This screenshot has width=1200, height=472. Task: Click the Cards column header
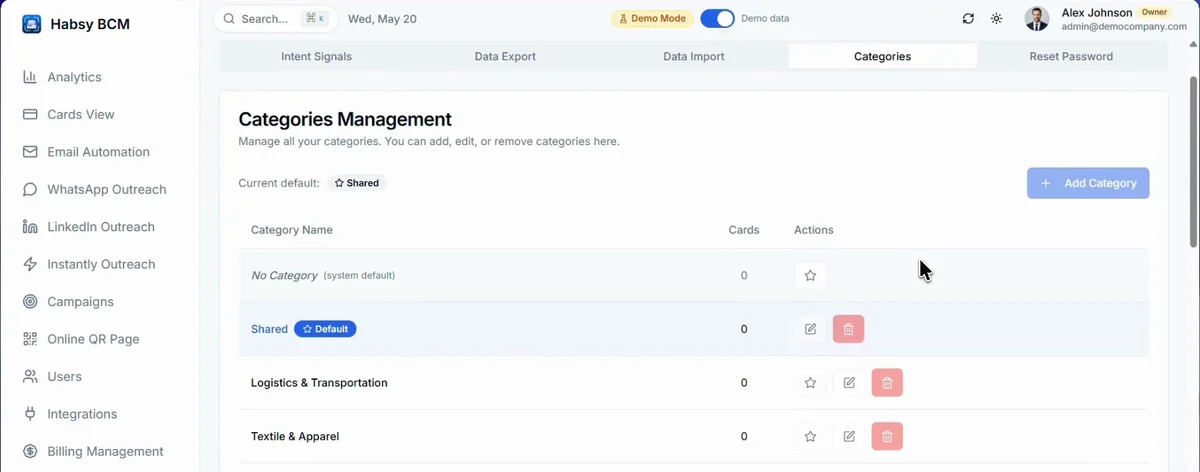click(744, 230)
